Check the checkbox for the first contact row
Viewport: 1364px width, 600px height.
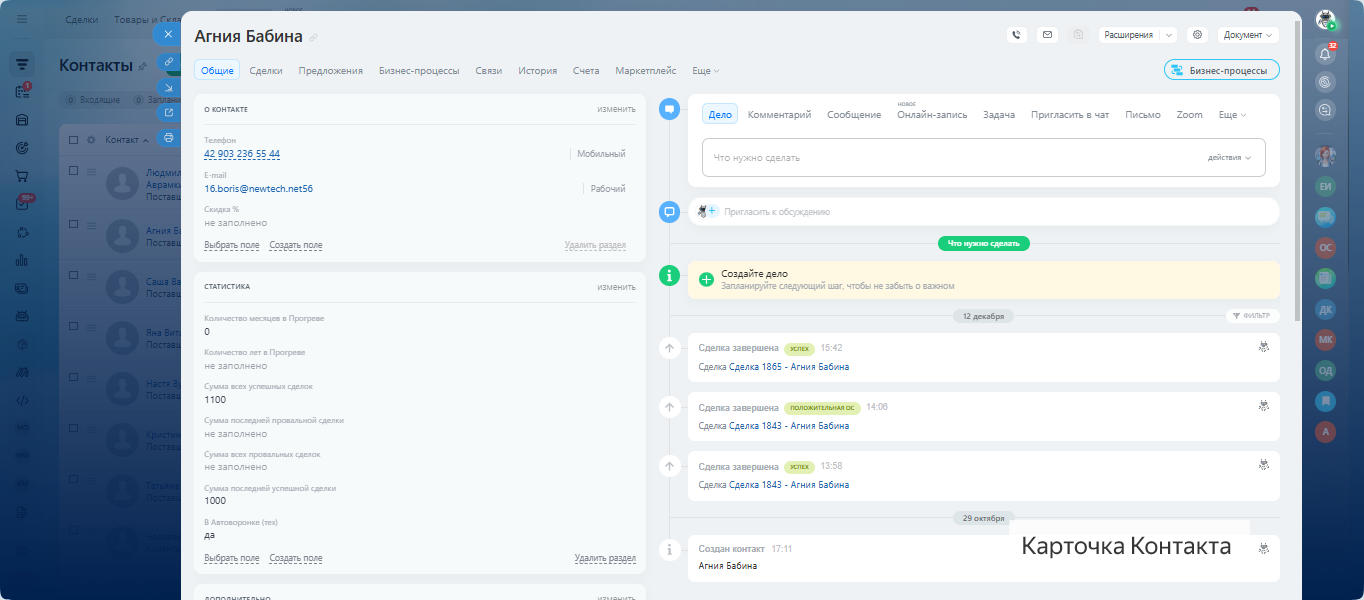pyautogui.click(x=73, y=171)
